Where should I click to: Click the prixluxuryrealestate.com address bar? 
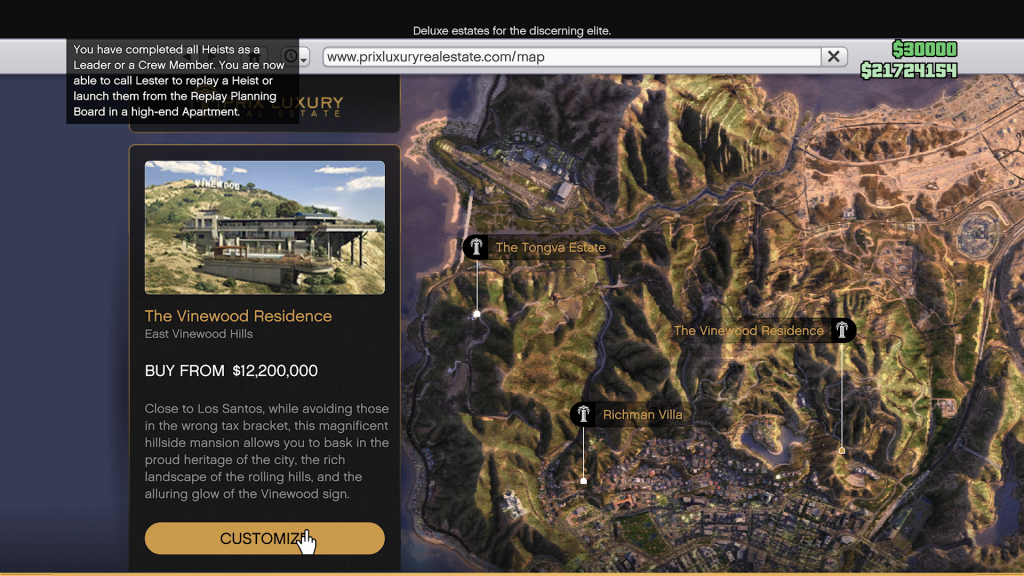570,57
